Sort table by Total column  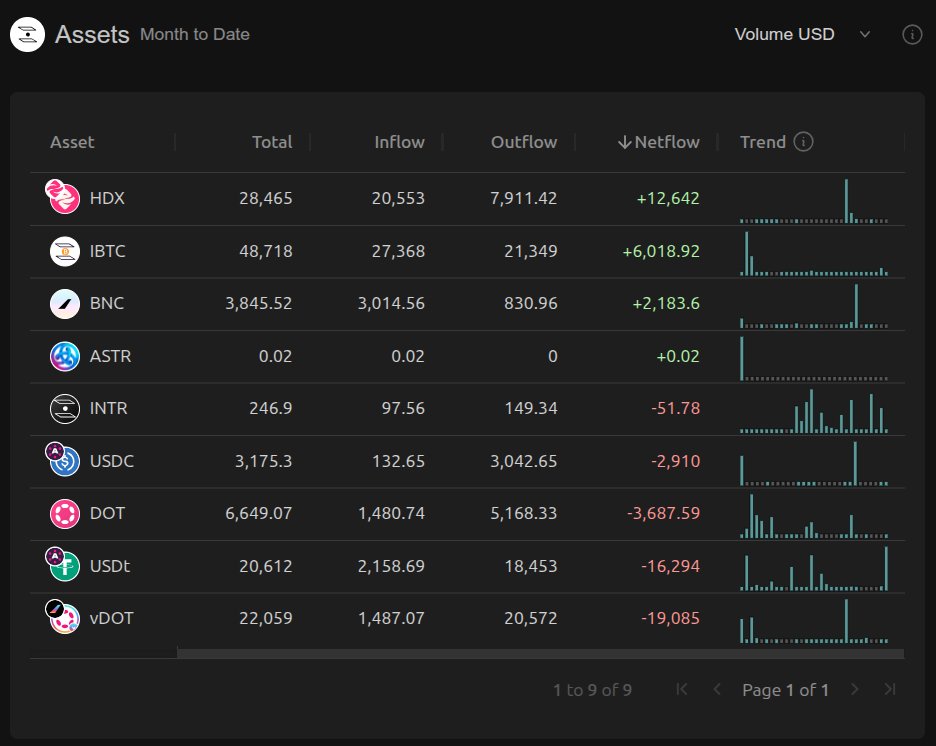tap(272, 142)
